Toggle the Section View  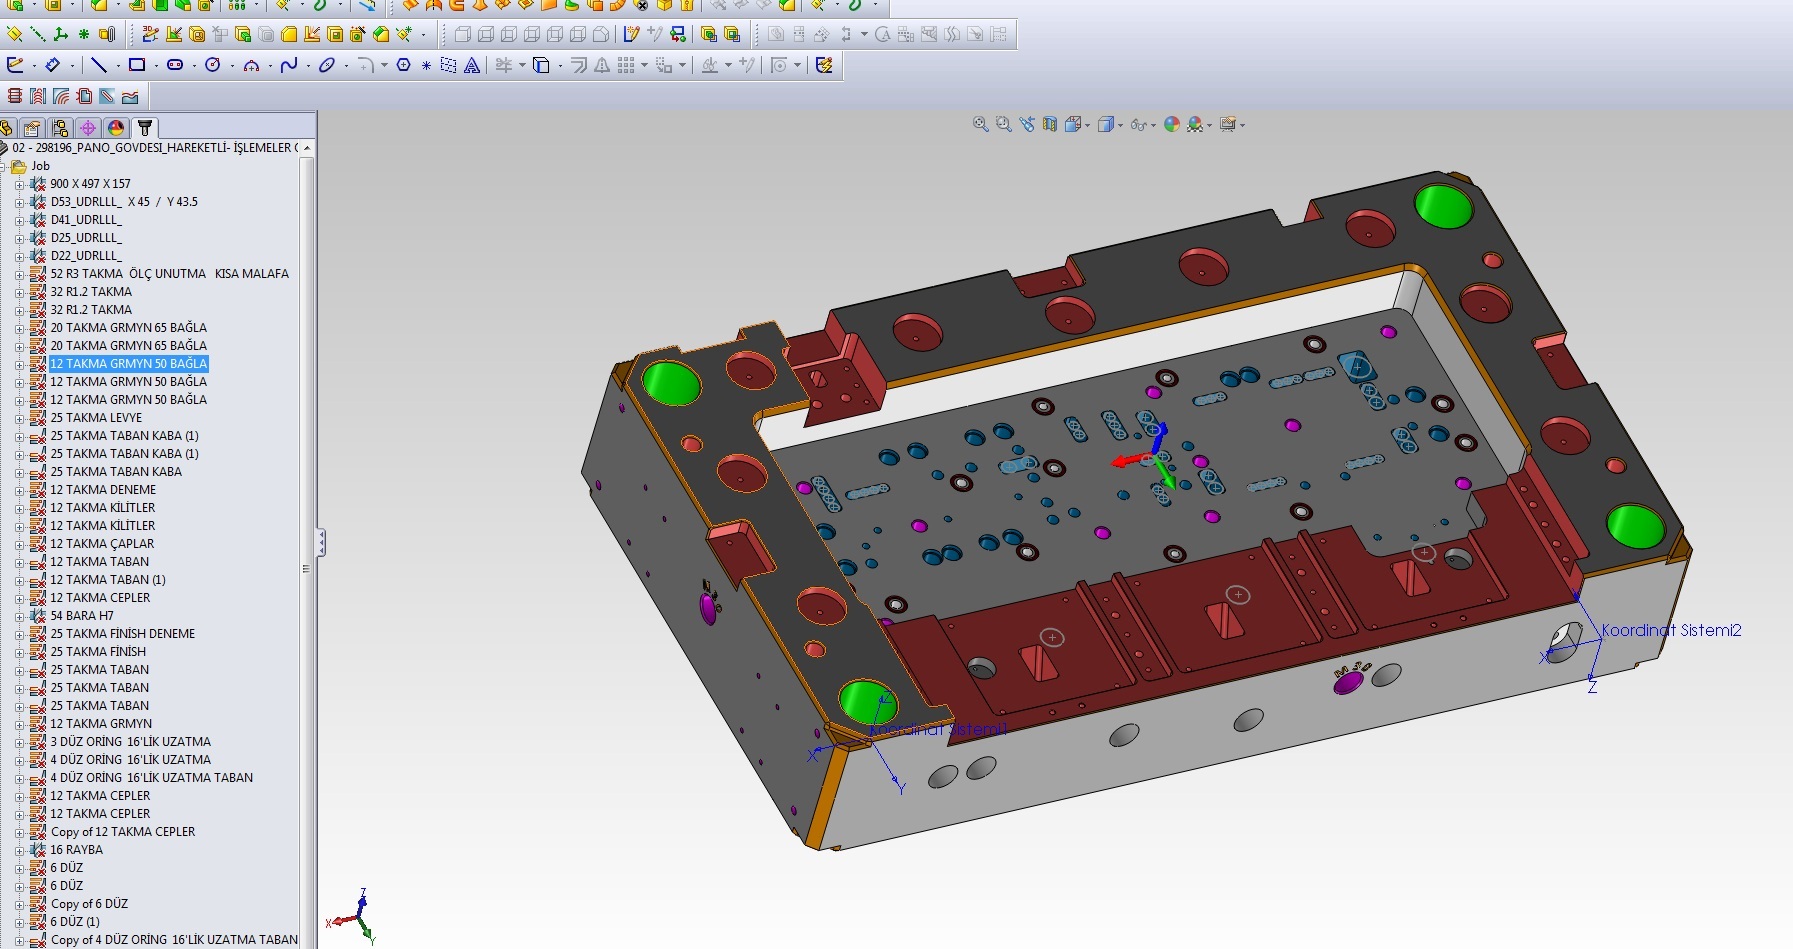tap(1049, 125)
